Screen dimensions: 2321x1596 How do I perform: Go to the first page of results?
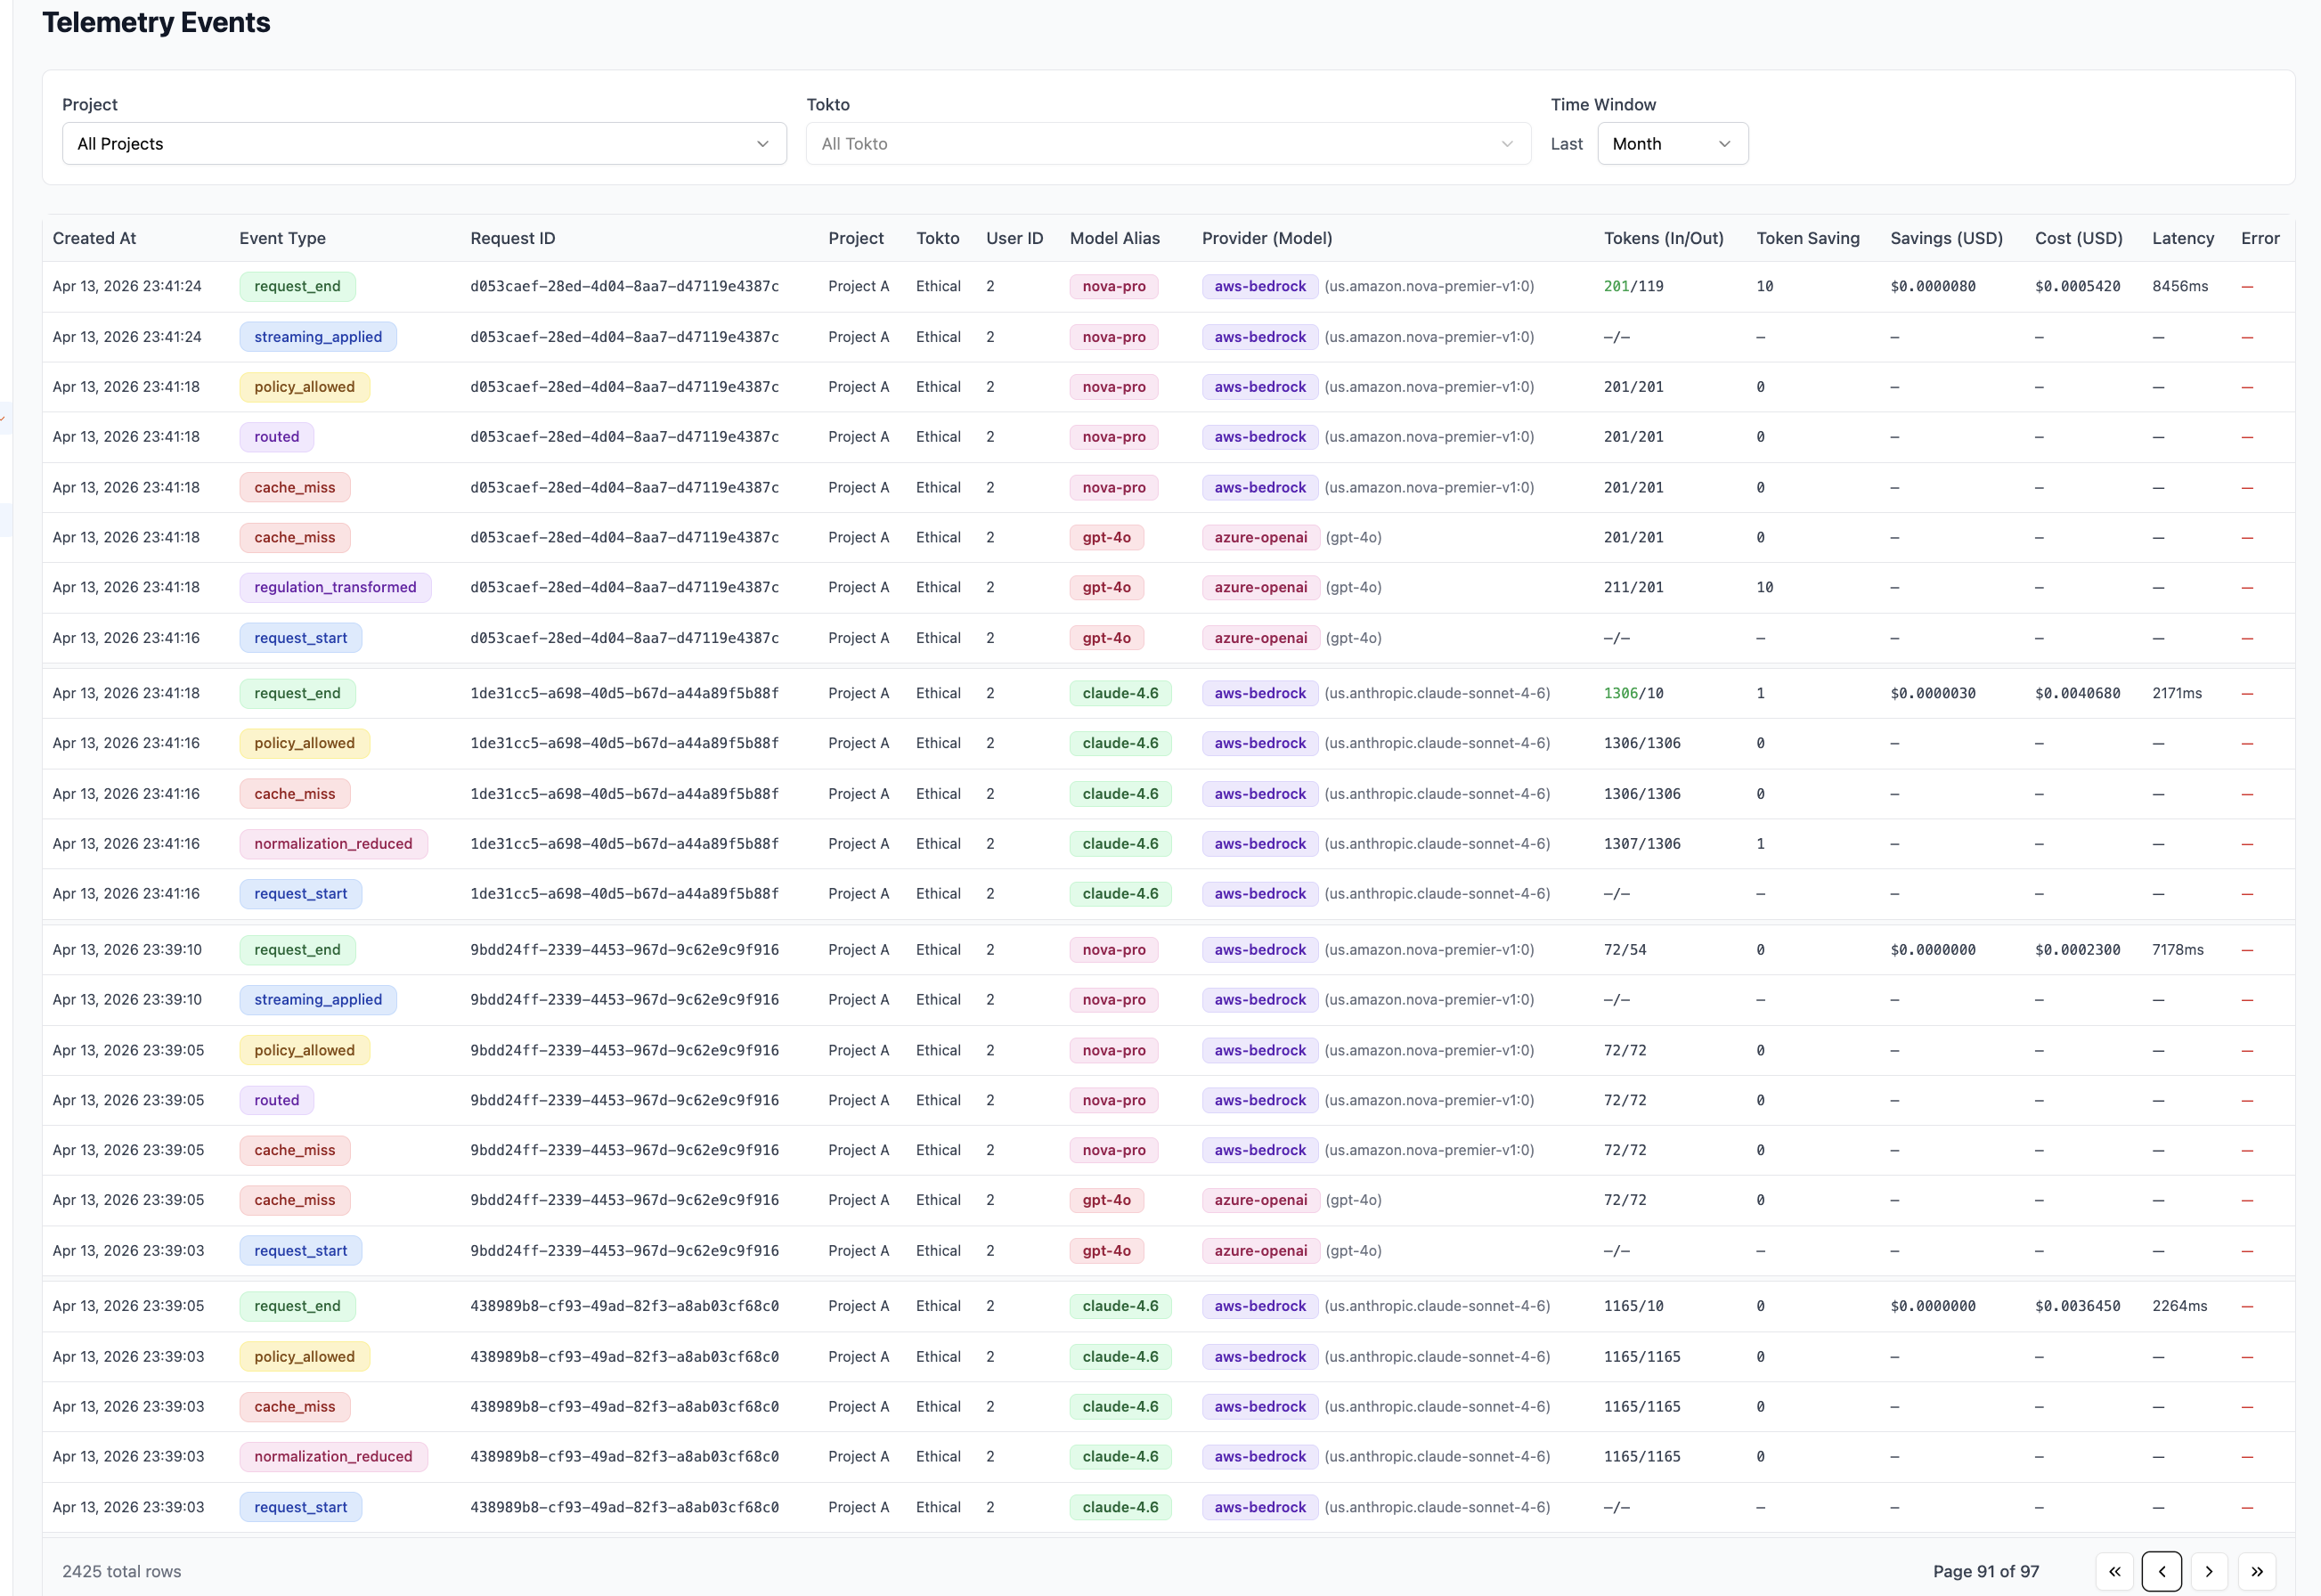[x=2114, y=1571]
